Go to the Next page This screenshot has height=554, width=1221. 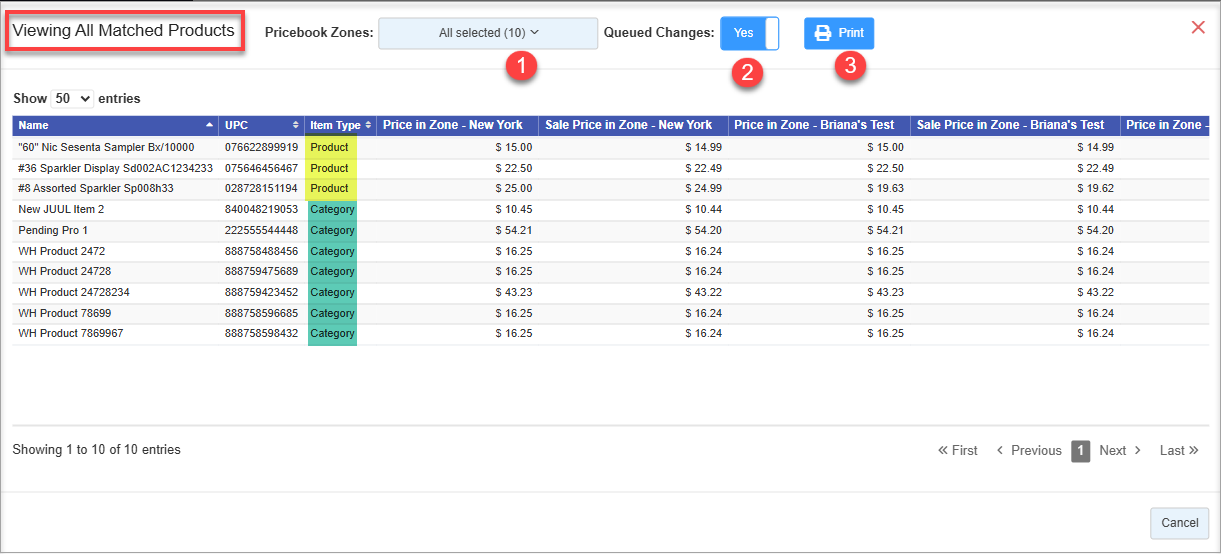[1120, 451]
